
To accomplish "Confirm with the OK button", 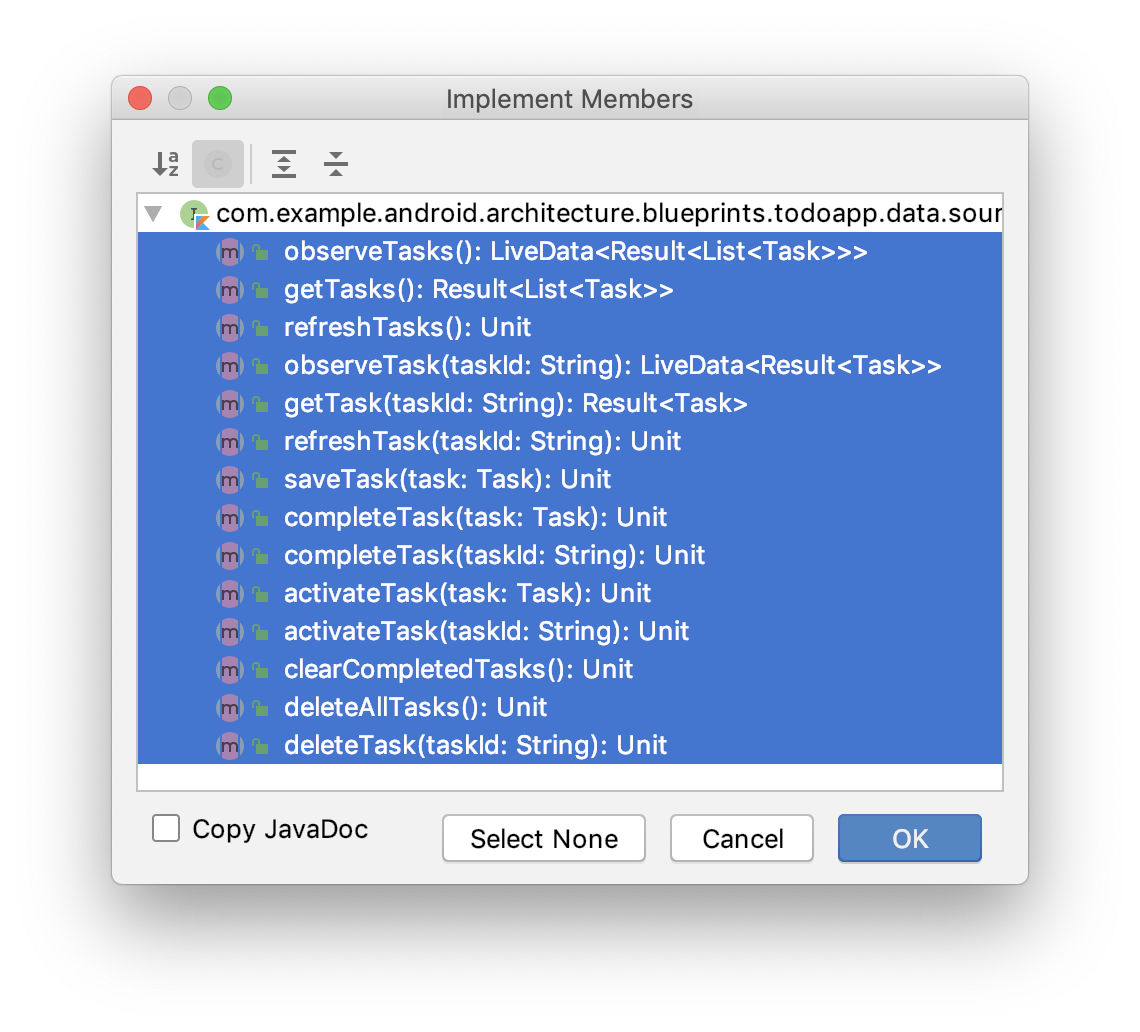I will (x=910, y=838).
